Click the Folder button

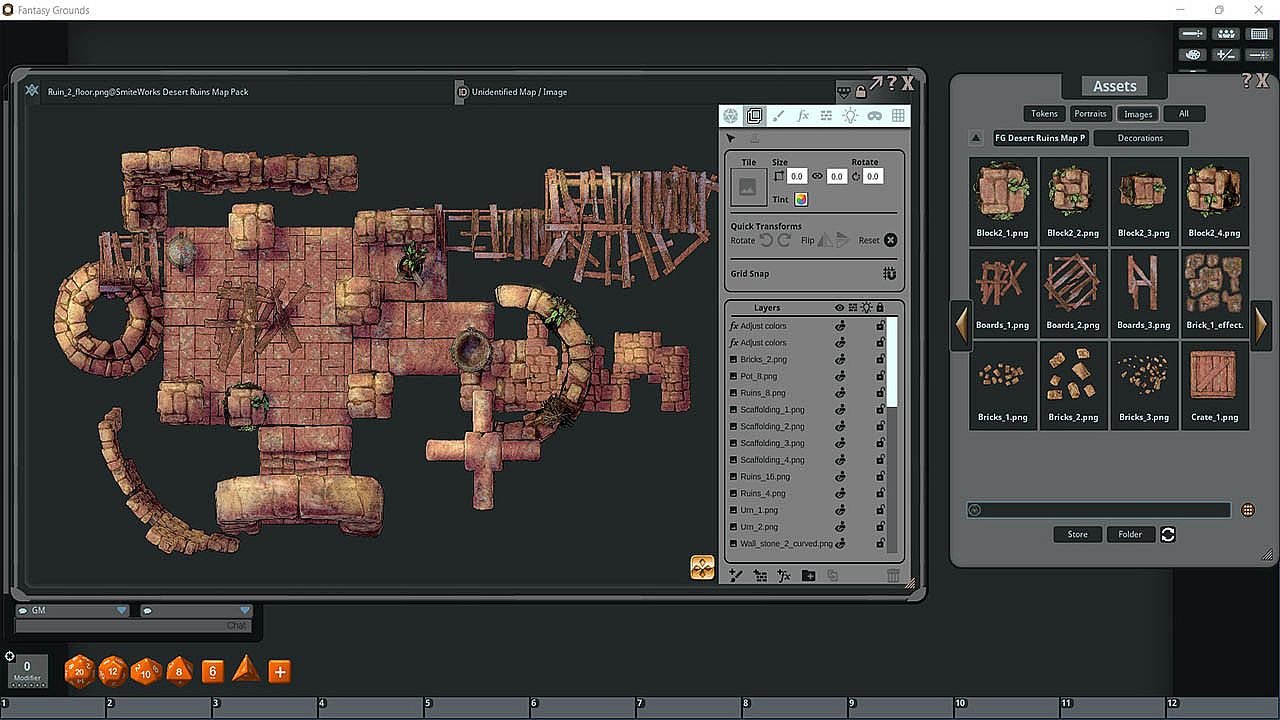pyautogui.click(x=1130, y=534)
